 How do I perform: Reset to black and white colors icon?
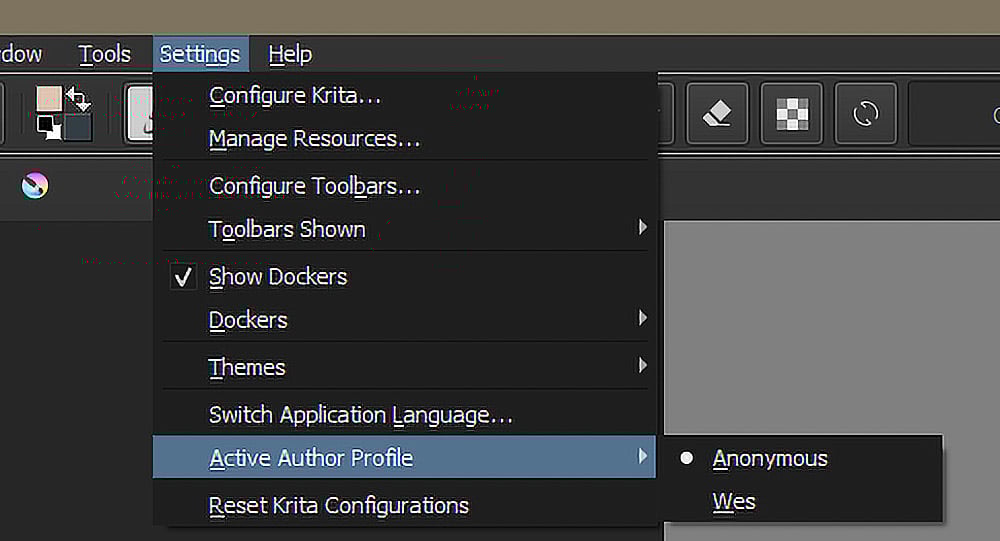point(48,127)
